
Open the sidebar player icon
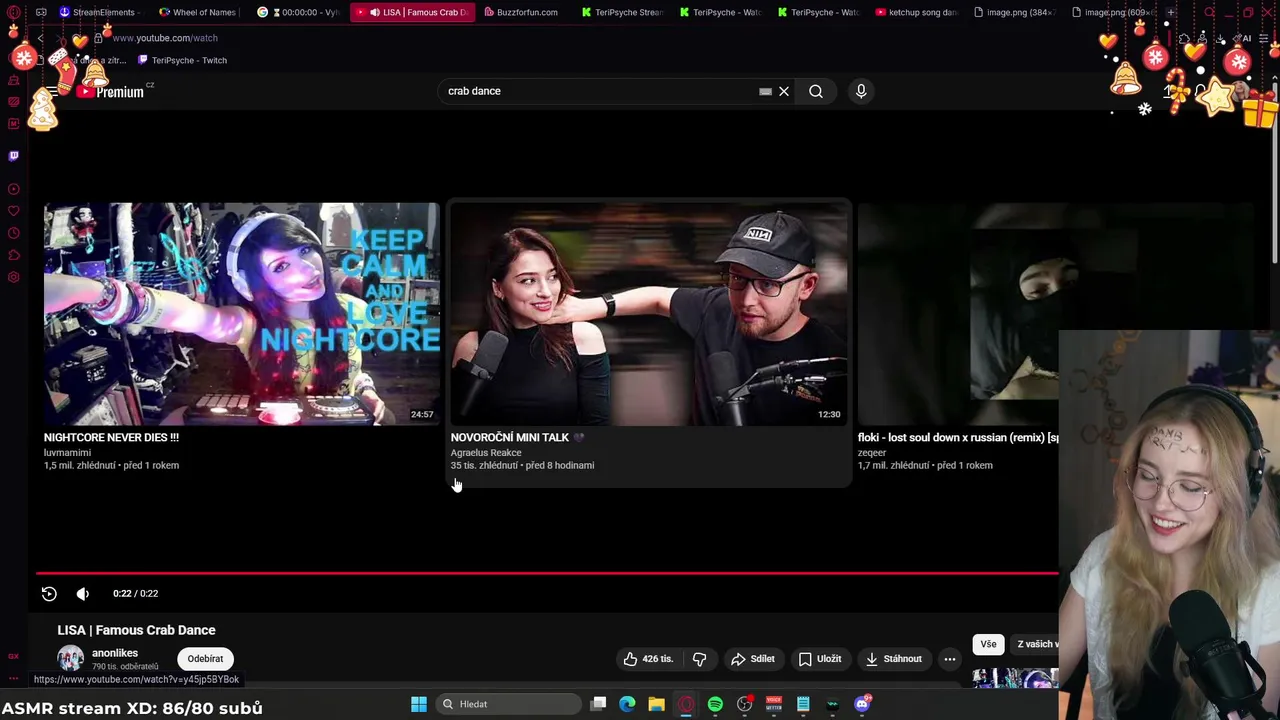click(13, 189)
